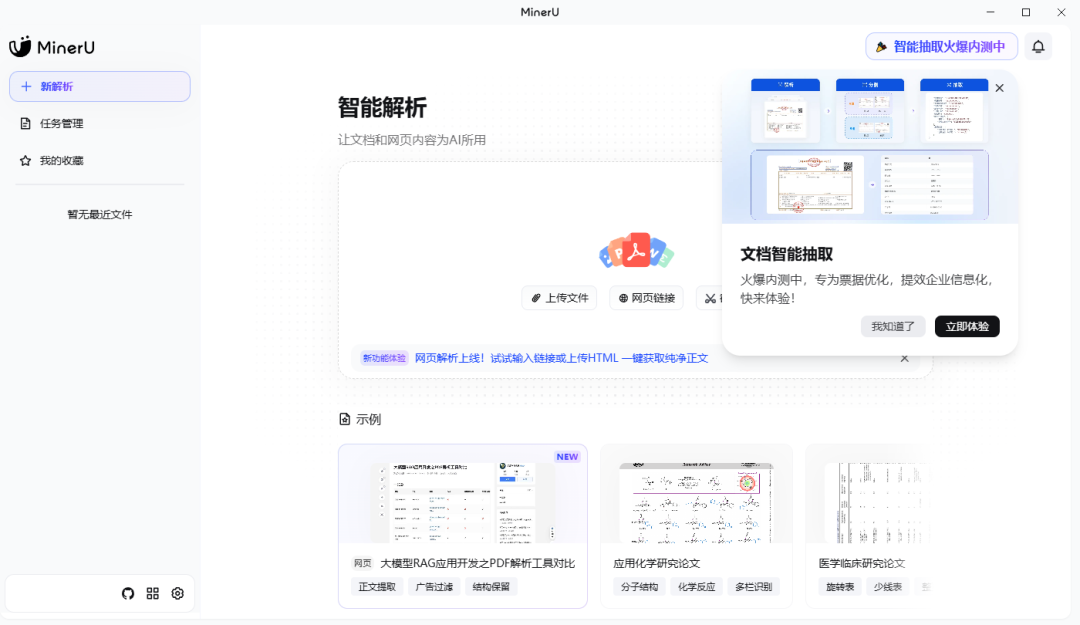Image resolution: width=1080 pixels, height=625 pixels.
Task: Close the 文档智能抽取 popup
Action: (999, 88)
